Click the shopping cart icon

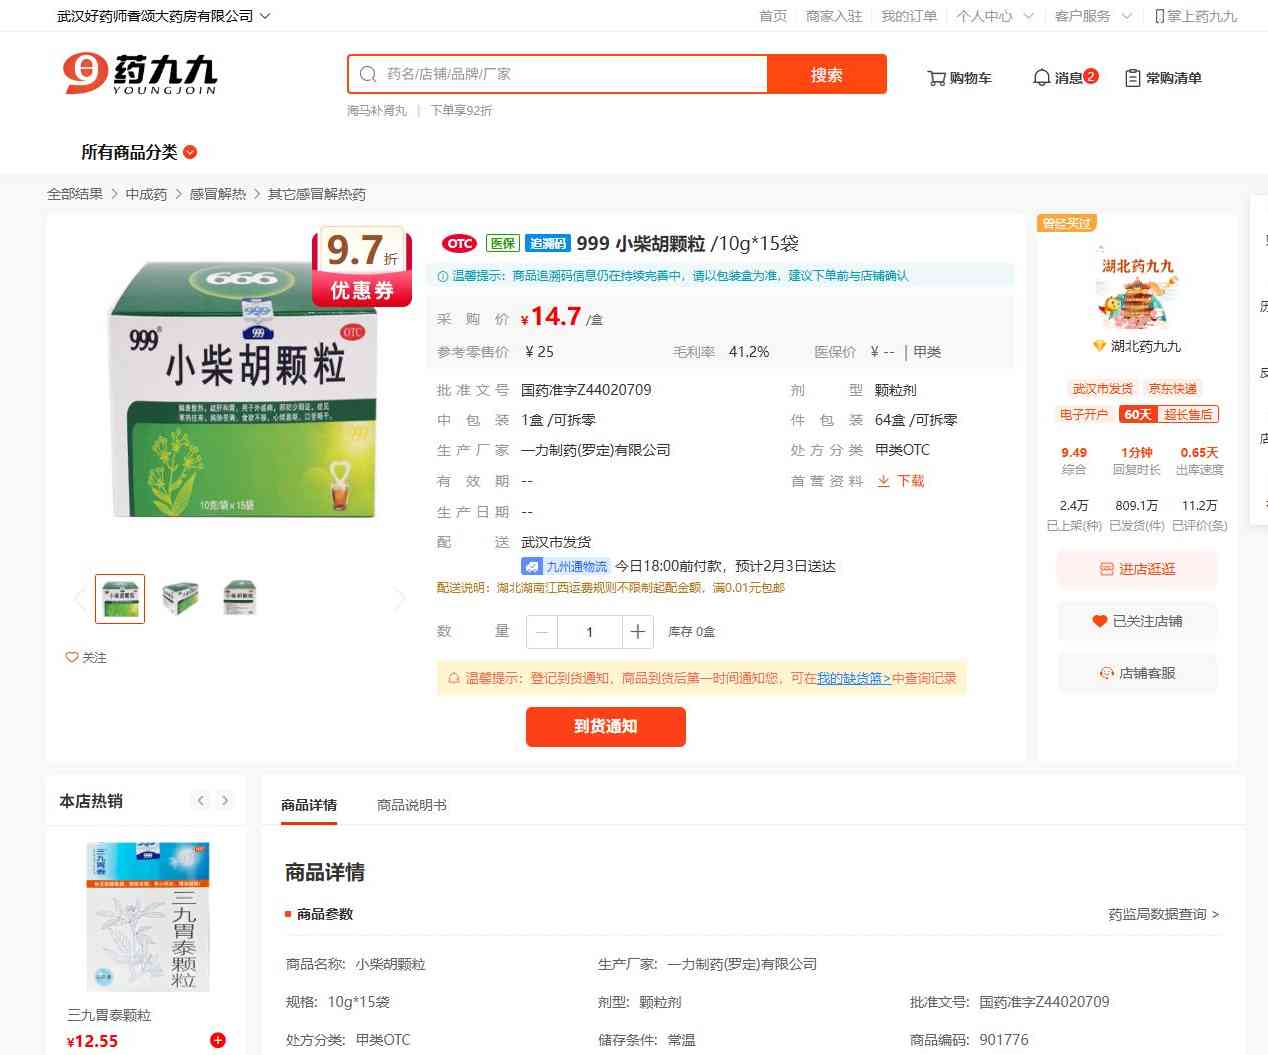(x=936, y=78)
